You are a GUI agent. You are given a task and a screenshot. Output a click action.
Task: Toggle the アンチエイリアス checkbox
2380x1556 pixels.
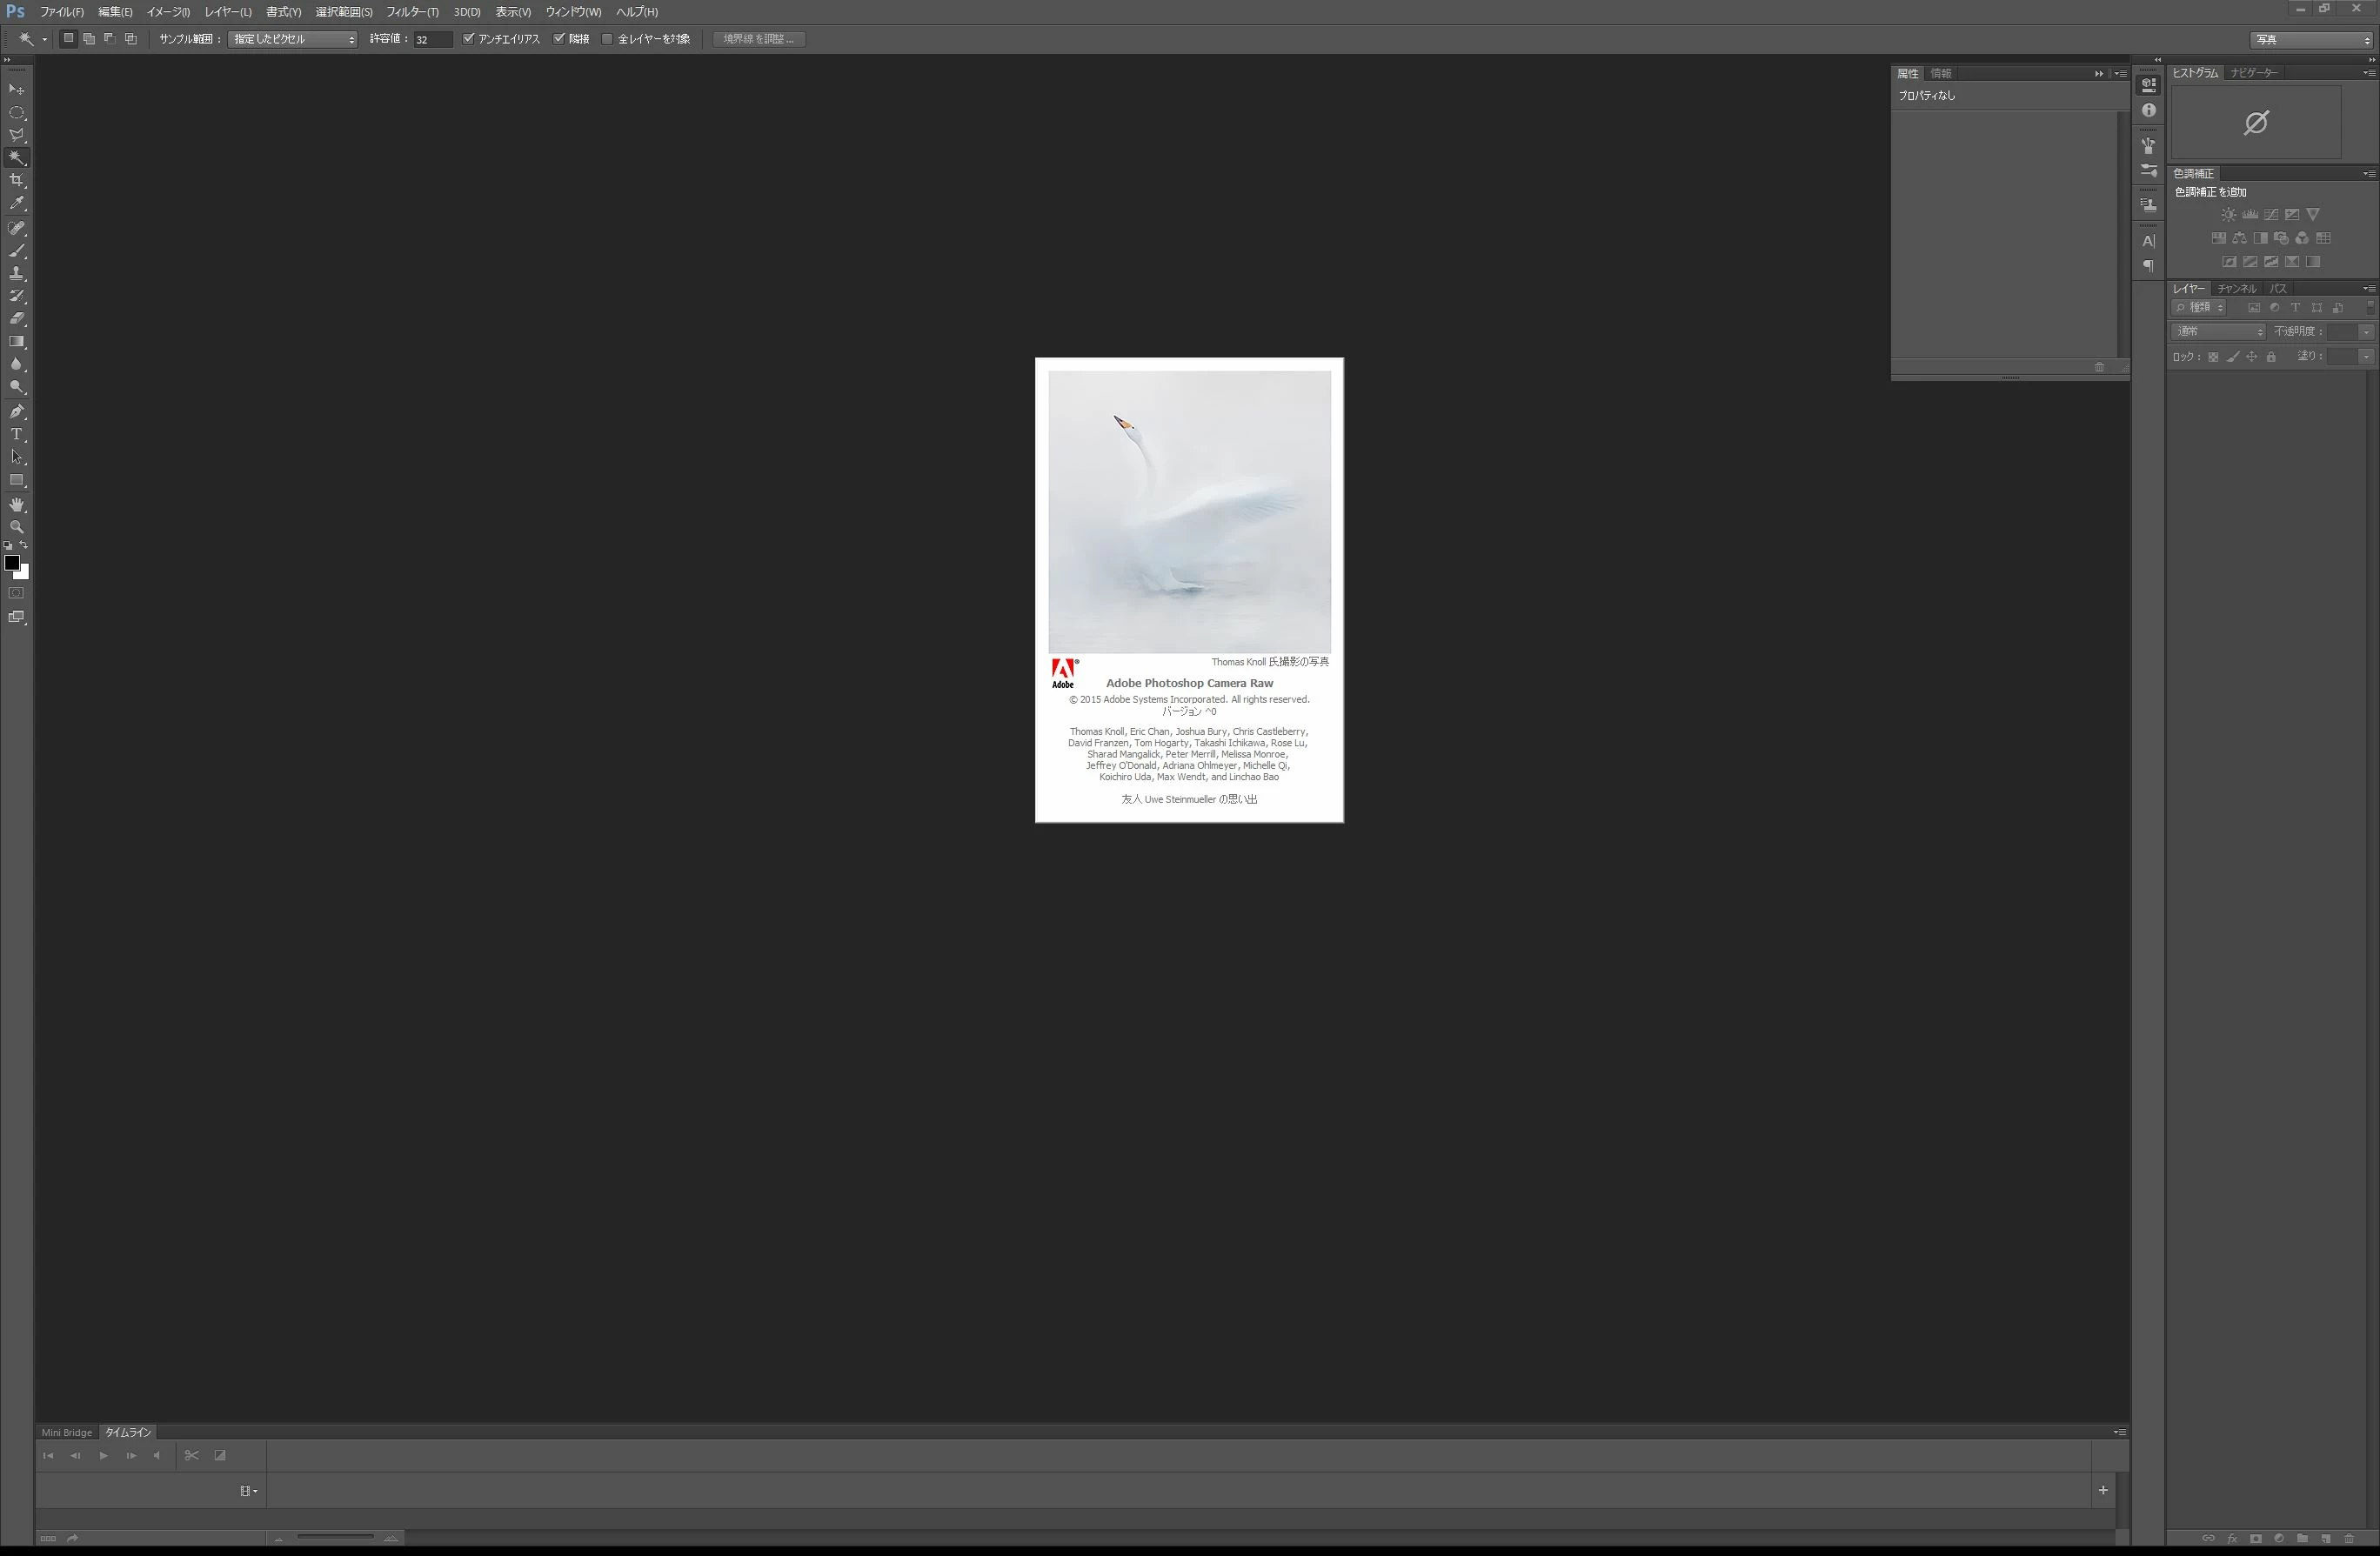pyautogui.click(x=468, y=39)
